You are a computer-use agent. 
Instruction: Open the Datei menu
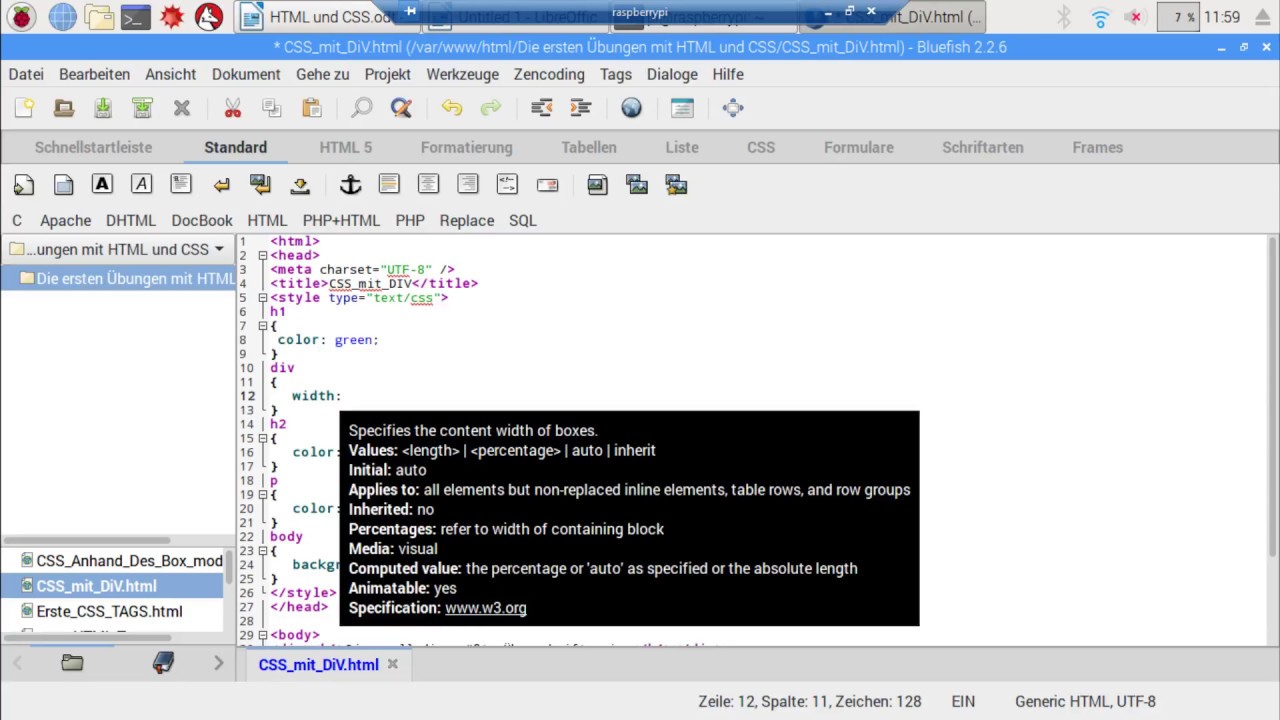click(x=26, y=74)
